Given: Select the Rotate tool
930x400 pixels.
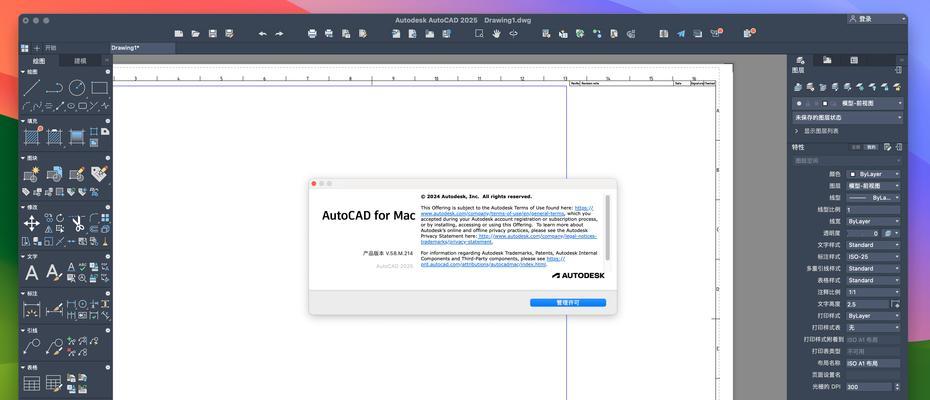Looking at the screenshot, I should click(x=59, y=218).
